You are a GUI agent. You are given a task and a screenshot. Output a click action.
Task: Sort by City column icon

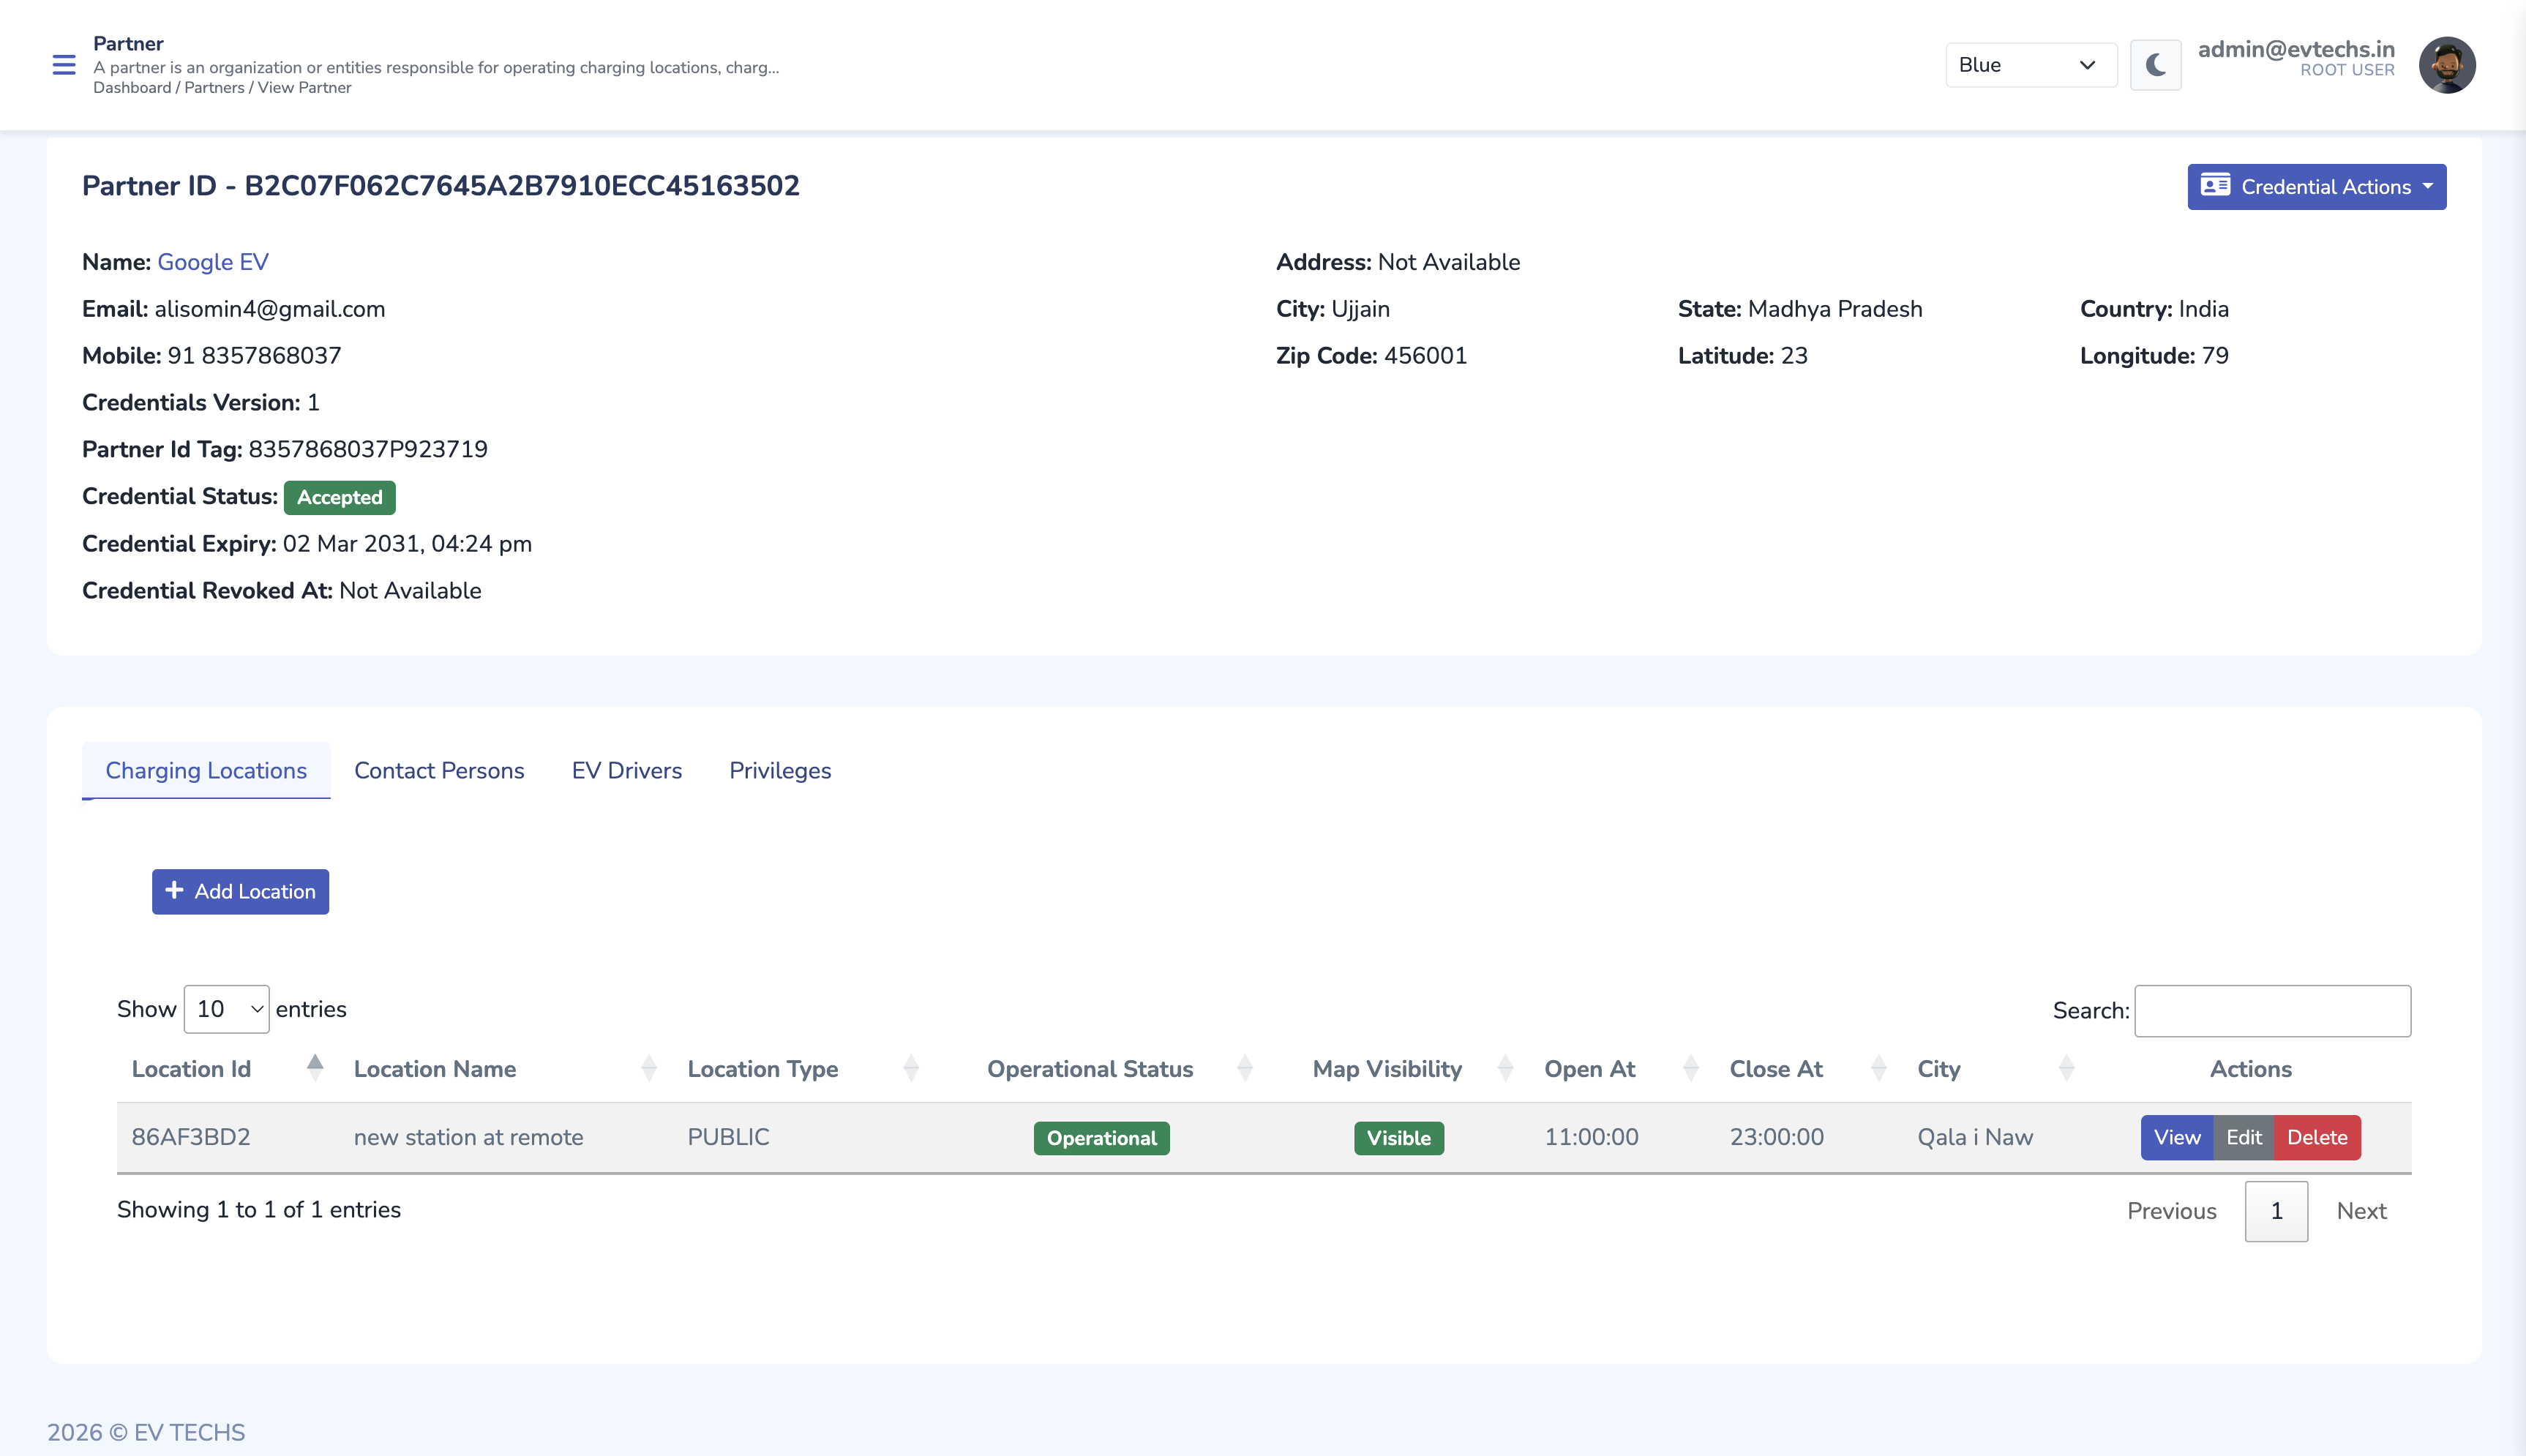tap(2066, 1068)
